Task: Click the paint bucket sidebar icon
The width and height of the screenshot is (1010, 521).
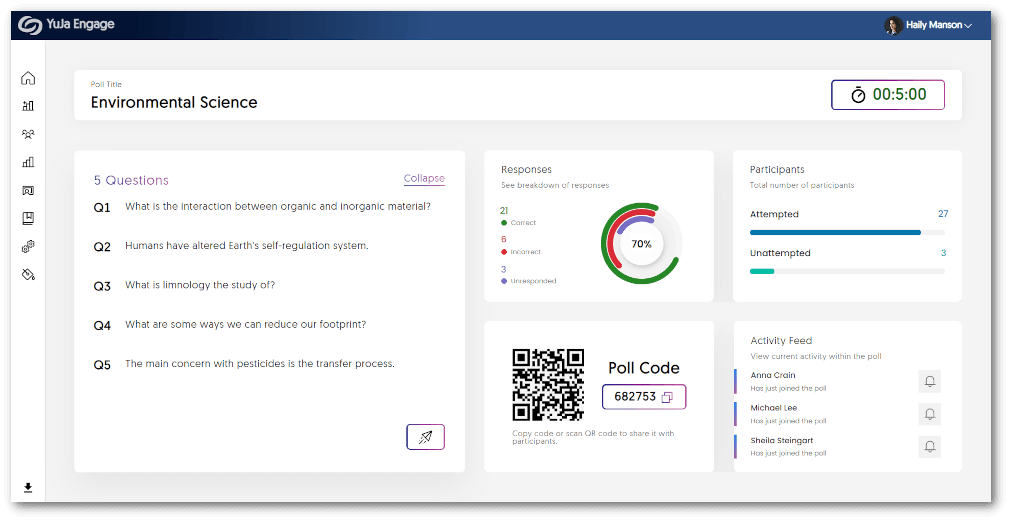Action: [28, 274]
